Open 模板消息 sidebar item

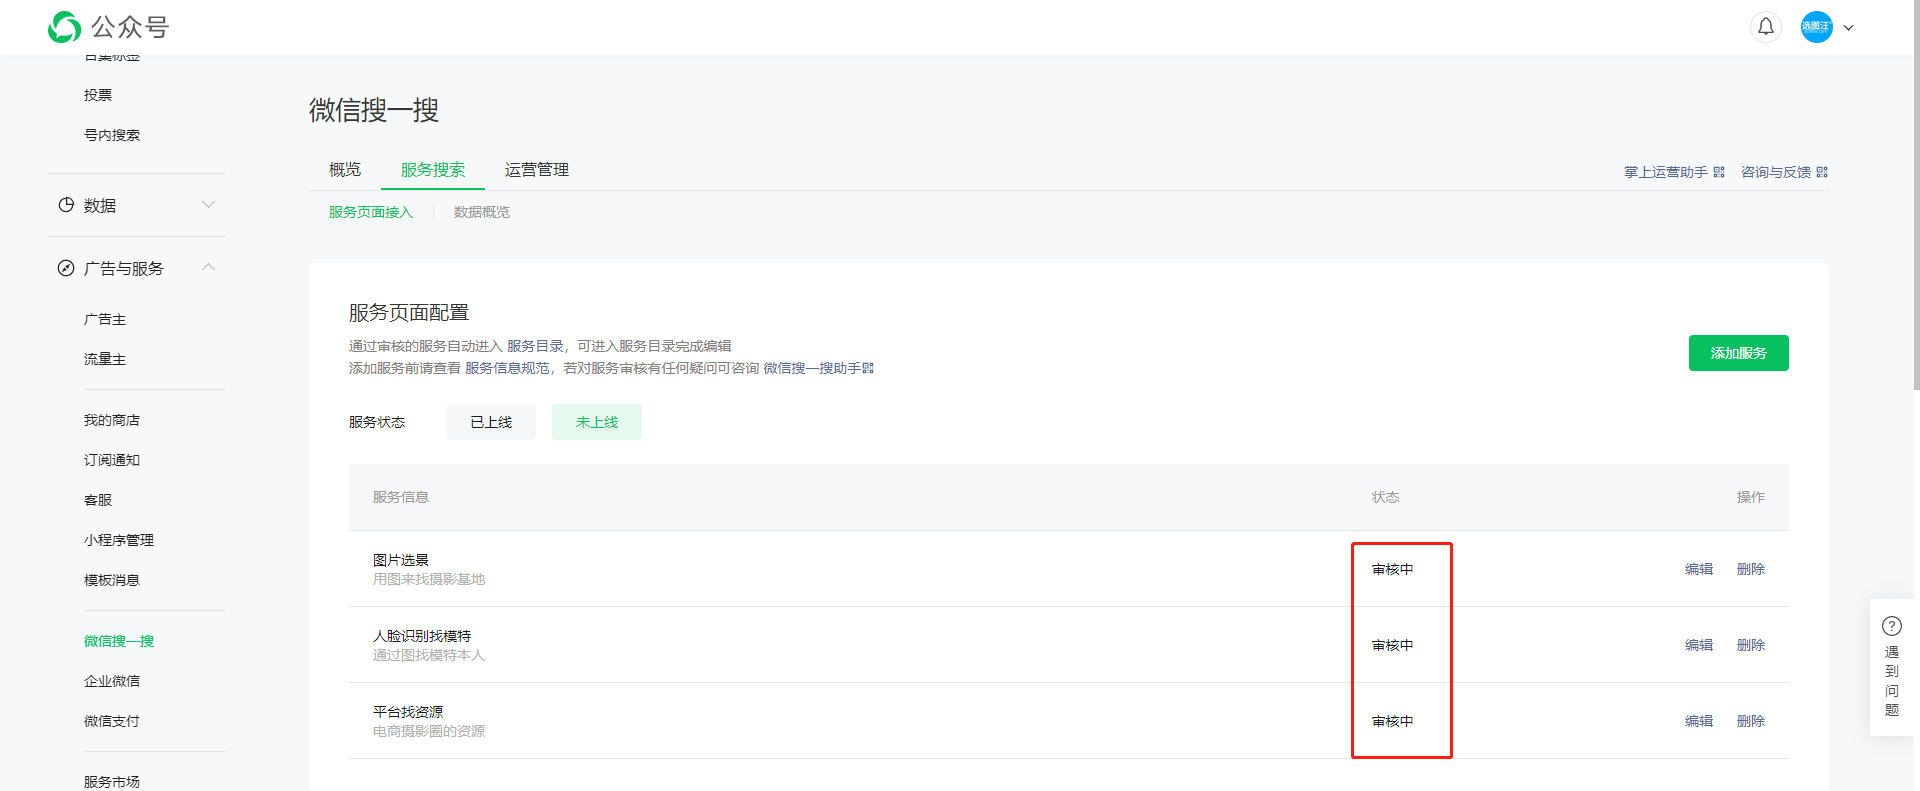point(112,580)
